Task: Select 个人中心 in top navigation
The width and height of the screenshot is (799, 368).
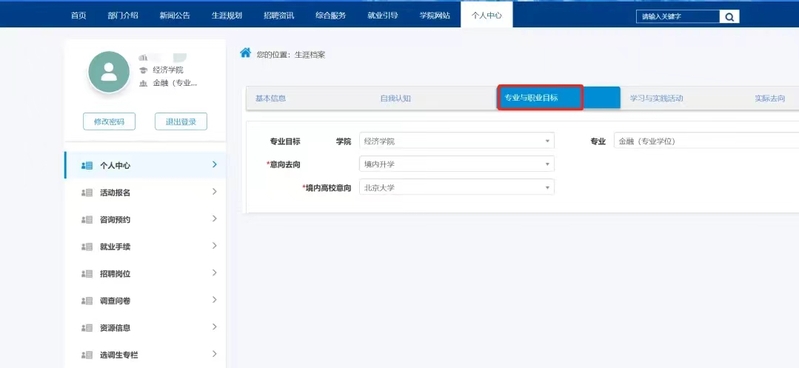Action: tap(487, 15)
